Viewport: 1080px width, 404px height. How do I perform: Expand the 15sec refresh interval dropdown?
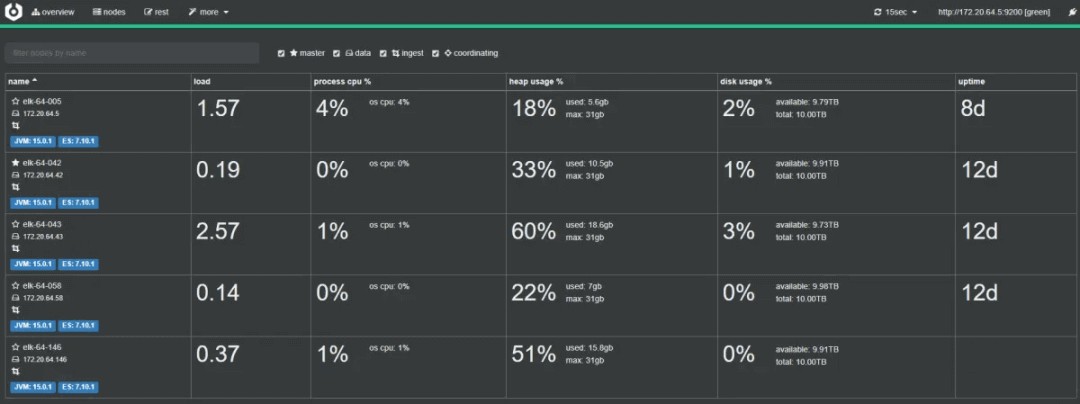pos(895,12)
